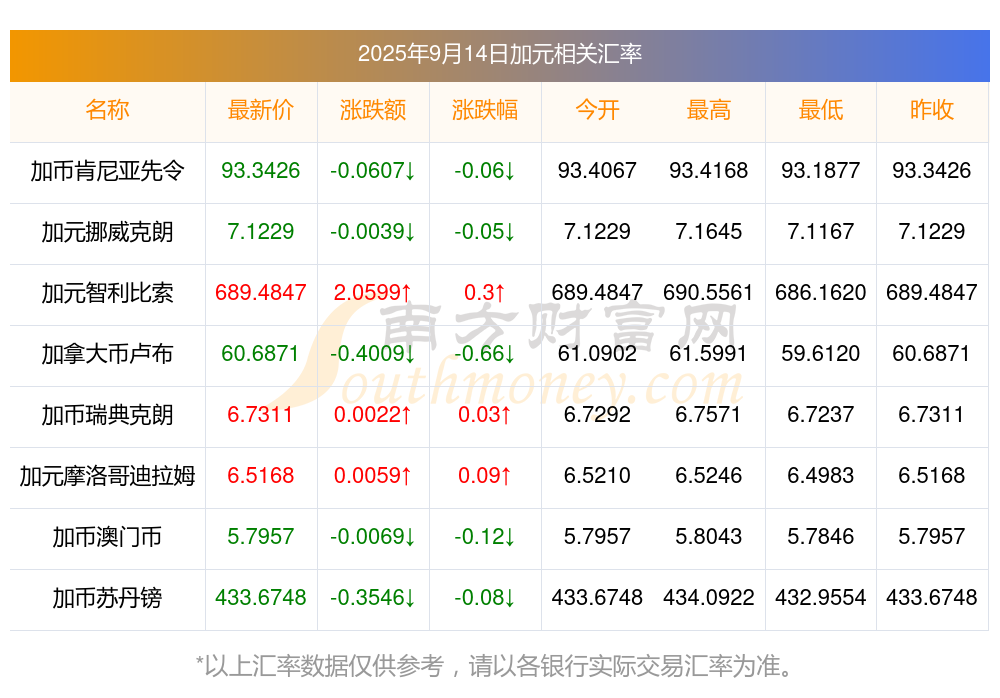Click change amount 0.0059↑
The height and width of the screenshot is (698, 1000).
373,475
